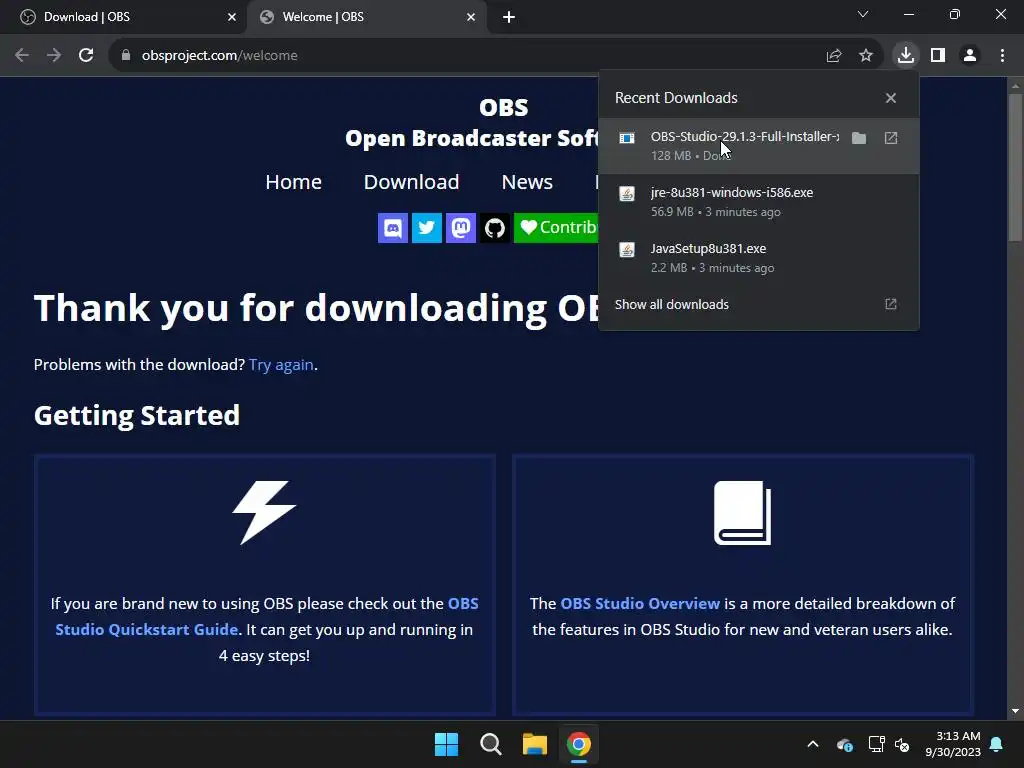Expand the hidden tray icons chevron

pos(813,744)
